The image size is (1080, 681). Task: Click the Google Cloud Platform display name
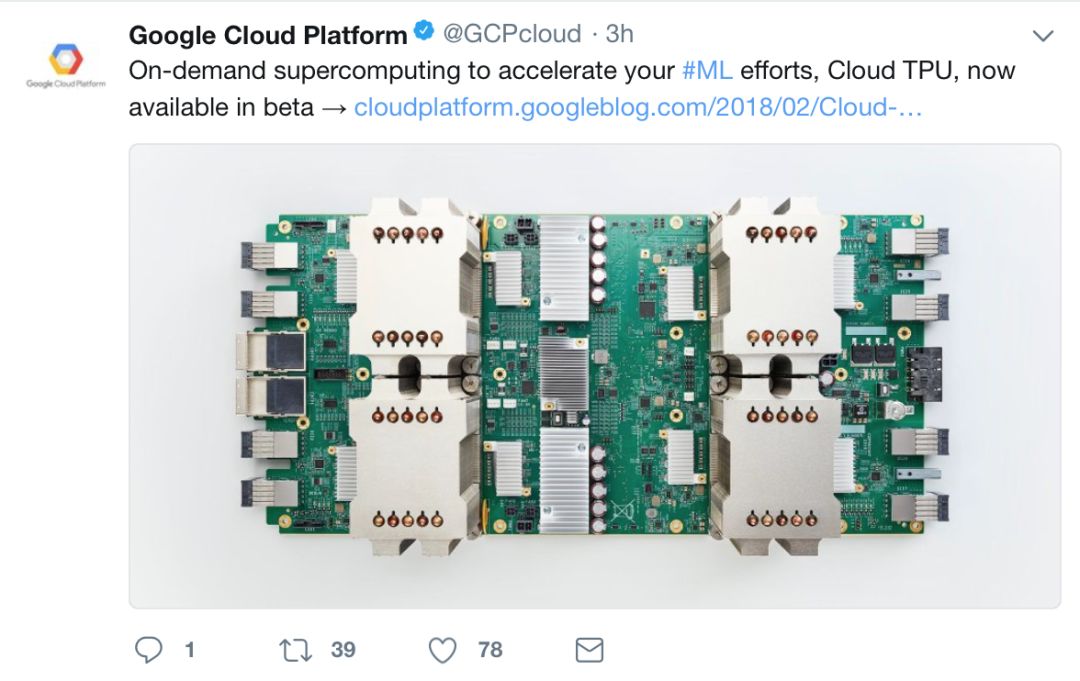click(268, 34)
